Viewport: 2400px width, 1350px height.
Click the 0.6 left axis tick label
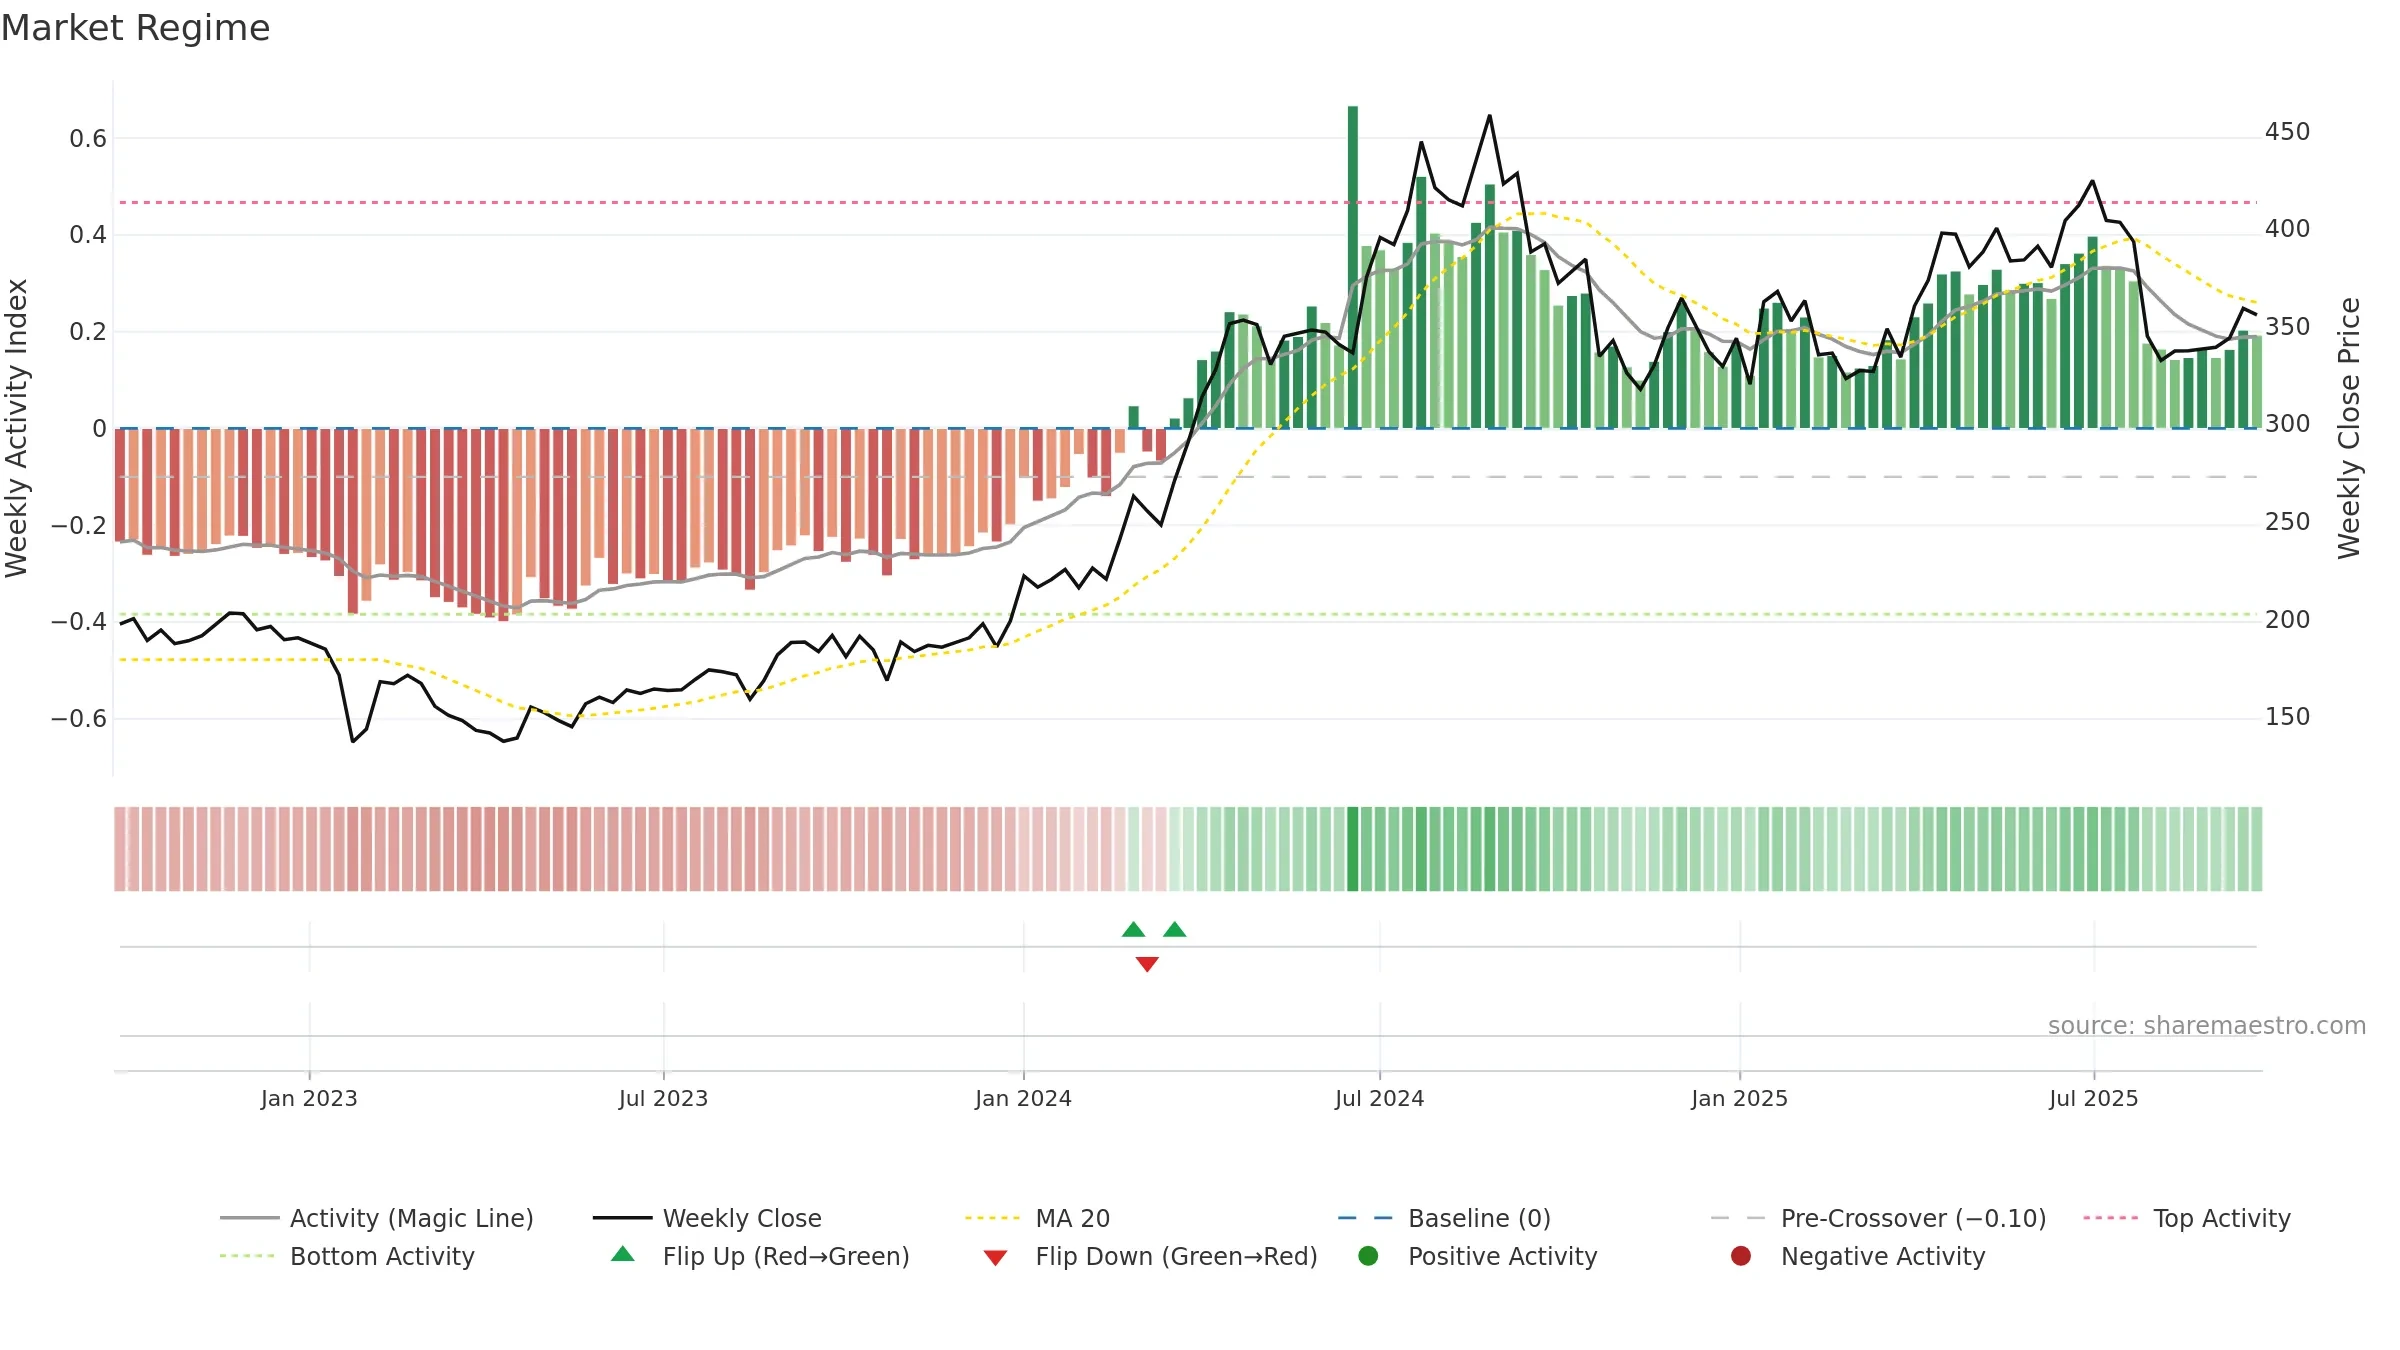pos(88,138)
